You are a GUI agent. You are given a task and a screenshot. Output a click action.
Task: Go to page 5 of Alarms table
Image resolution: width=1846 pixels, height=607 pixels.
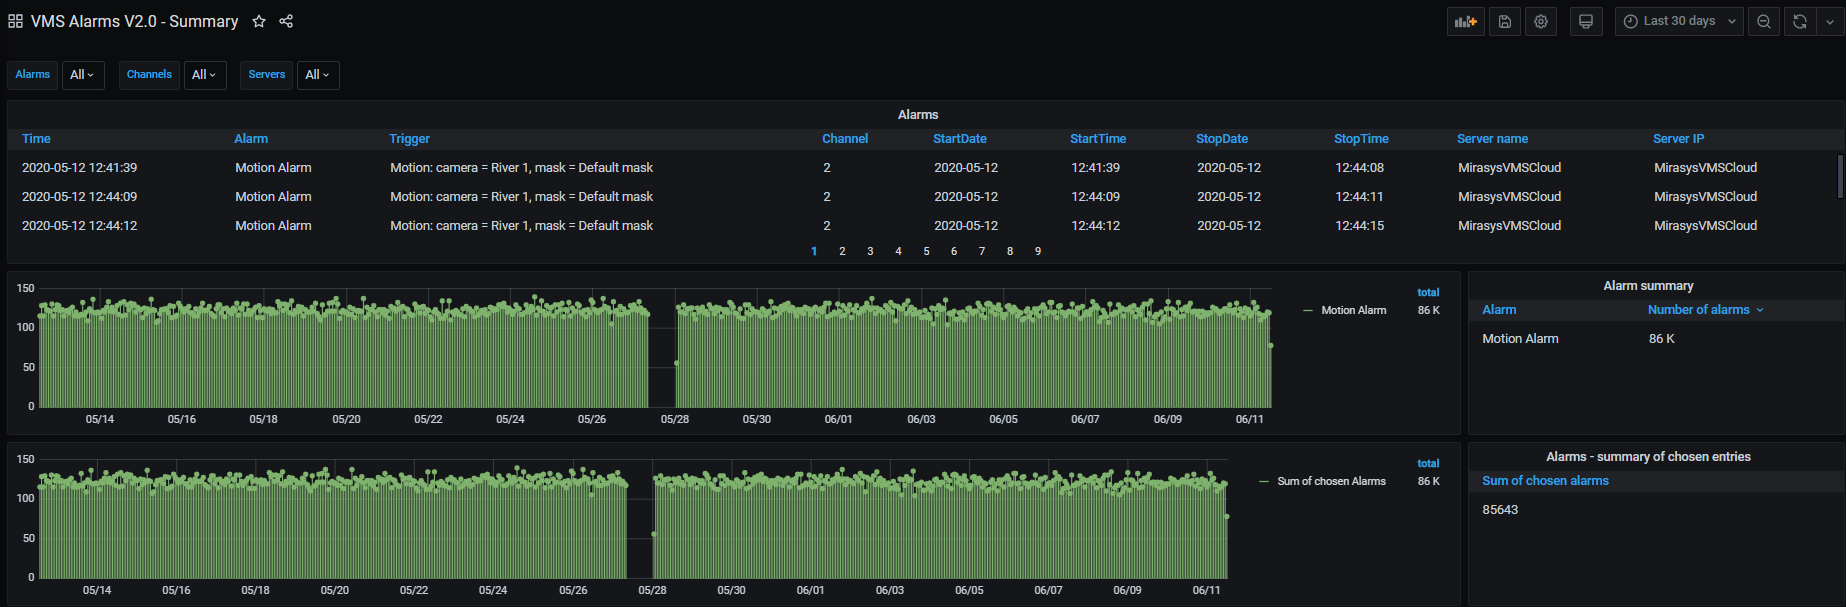926,251
